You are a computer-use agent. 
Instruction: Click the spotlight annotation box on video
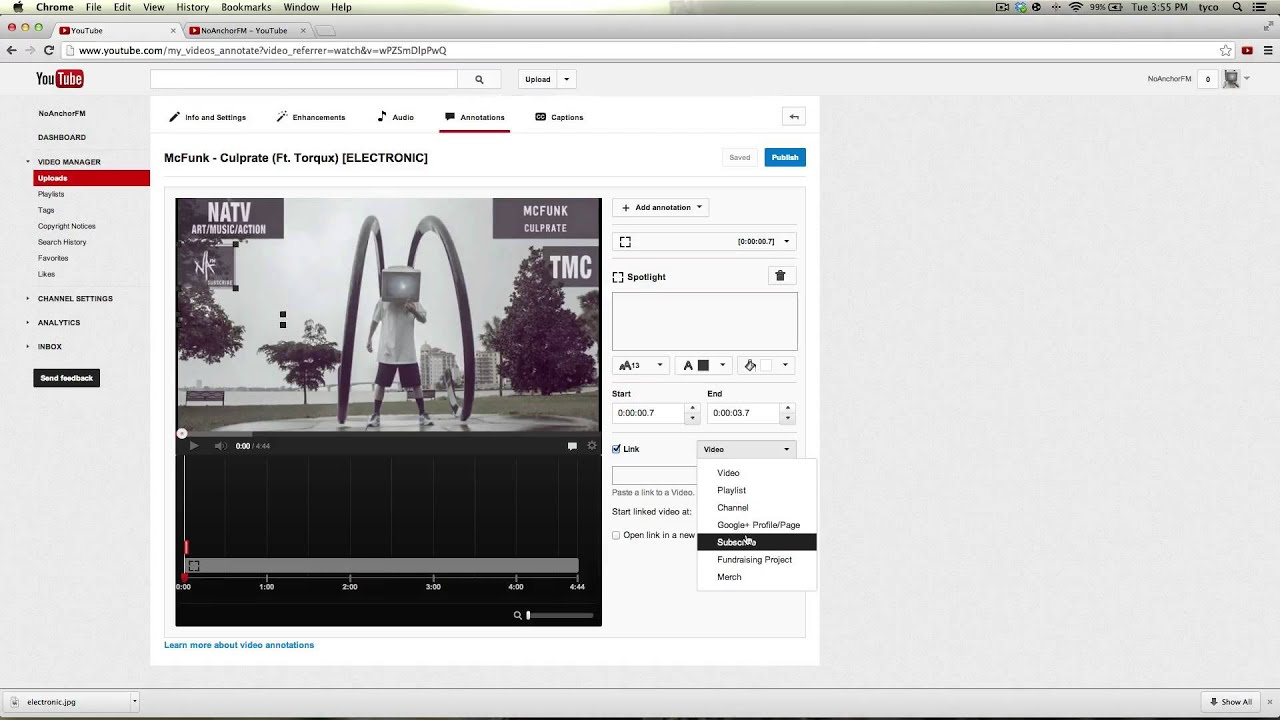point(206,266)
